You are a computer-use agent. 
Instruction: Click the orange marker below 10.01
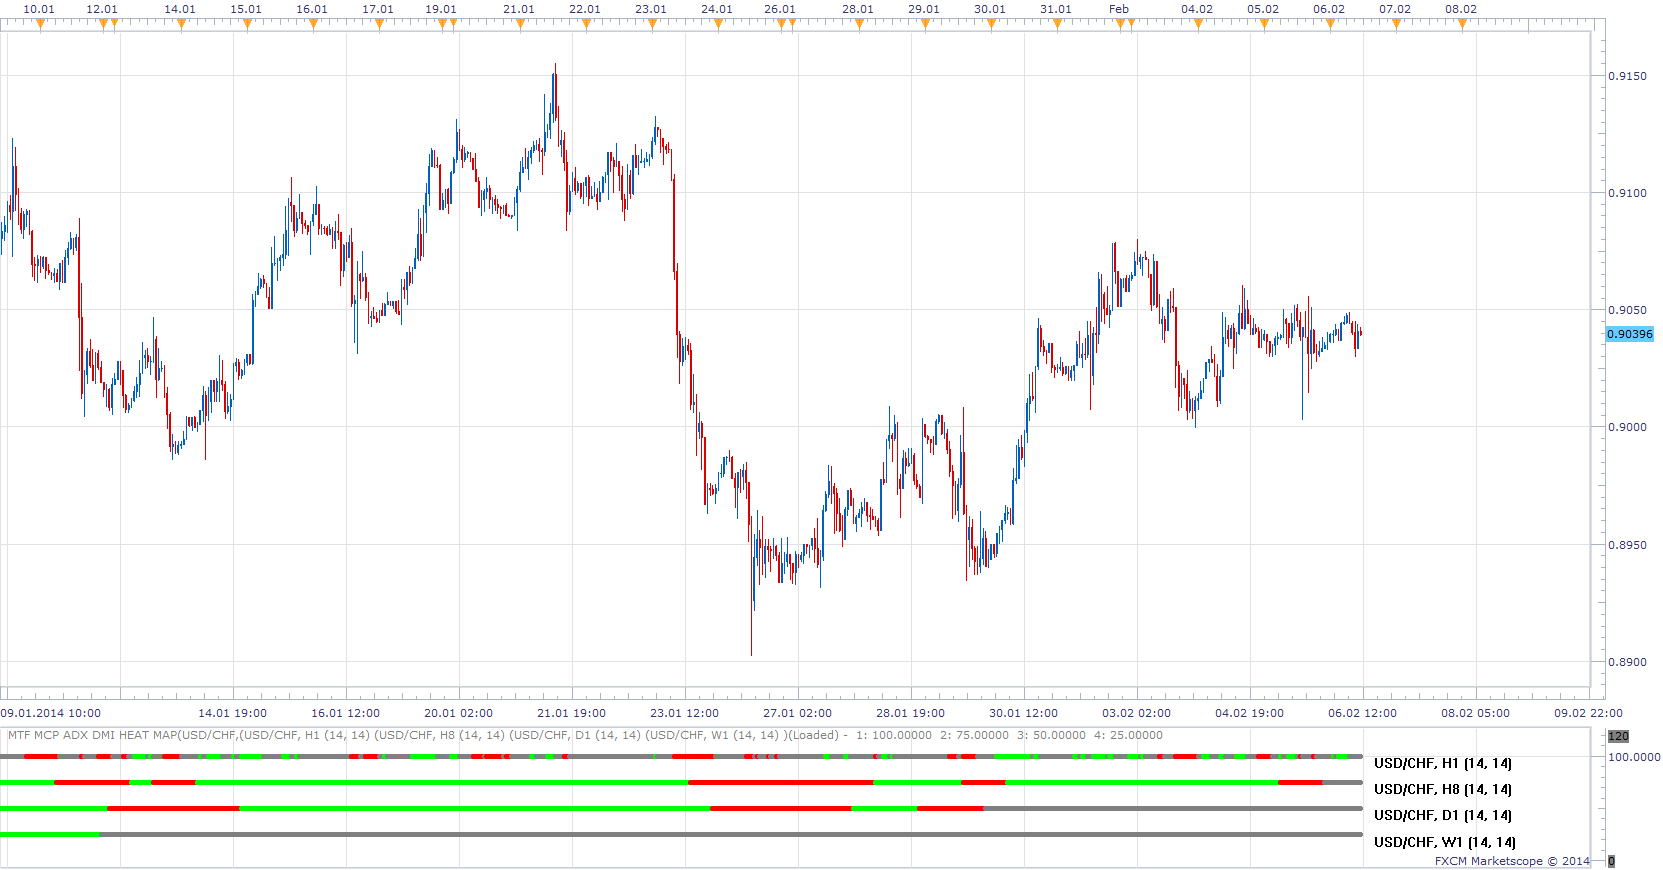[x=41, y=25]
